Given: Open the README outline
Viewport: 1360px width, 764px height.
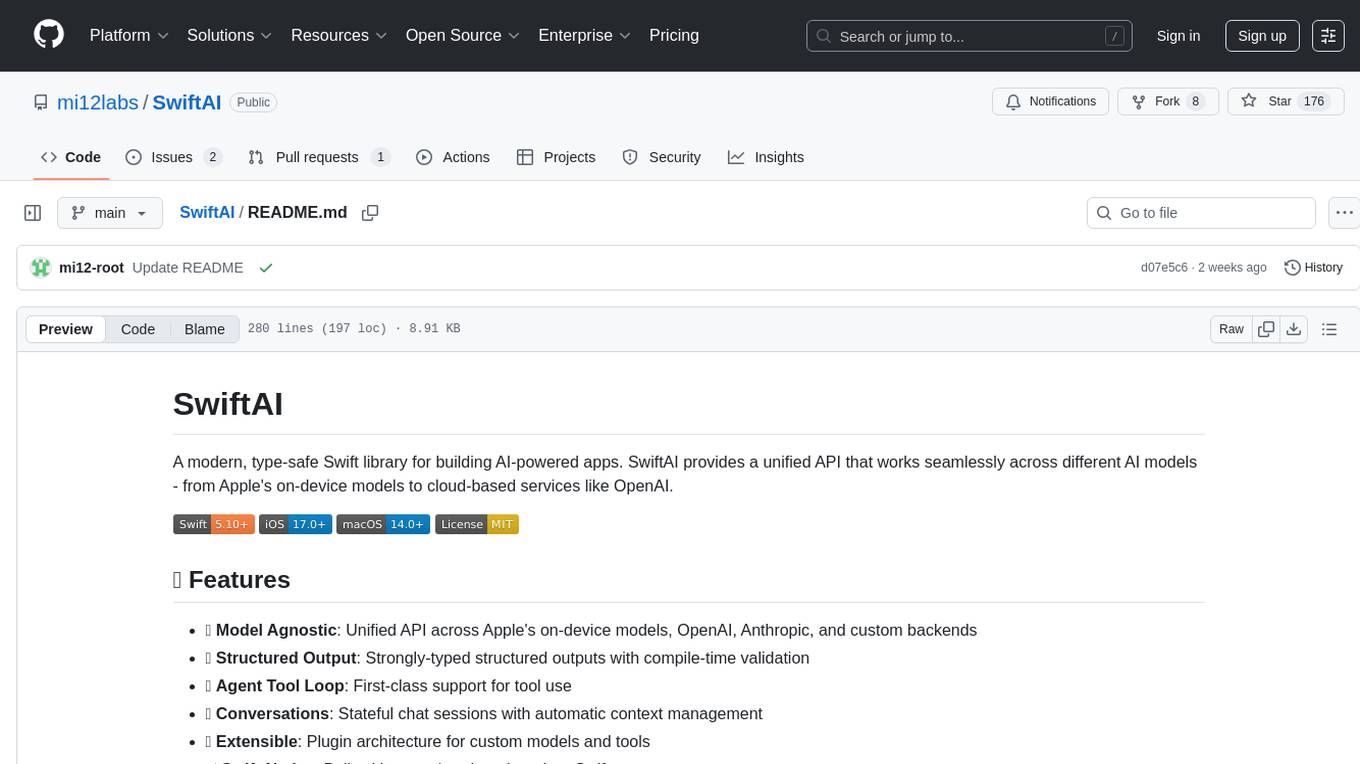Looking at the screenshot, I should [1329, 329].
